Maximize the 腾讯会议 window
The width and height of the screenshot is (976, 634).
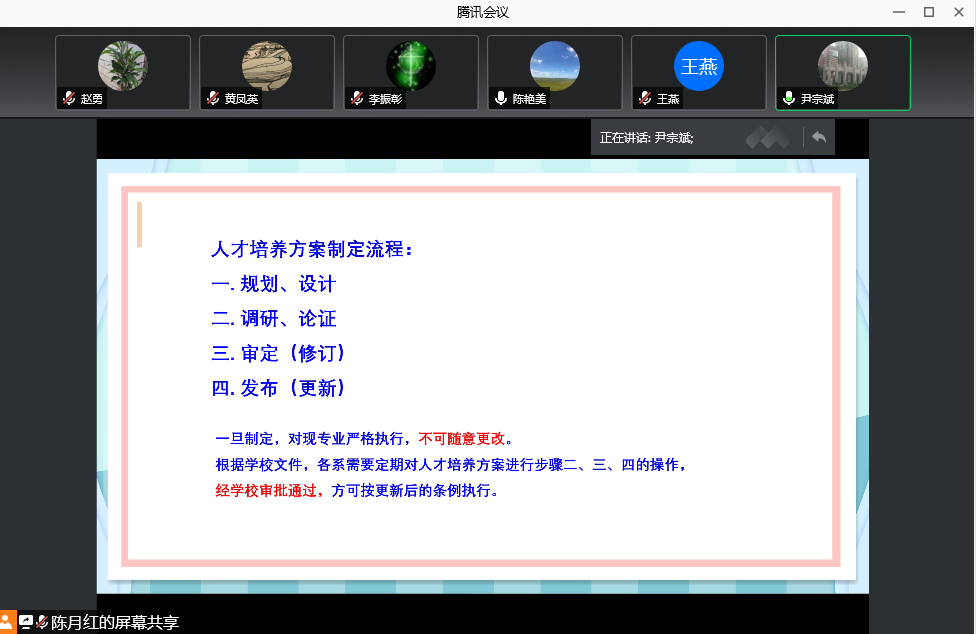click(x=929, y=12)
